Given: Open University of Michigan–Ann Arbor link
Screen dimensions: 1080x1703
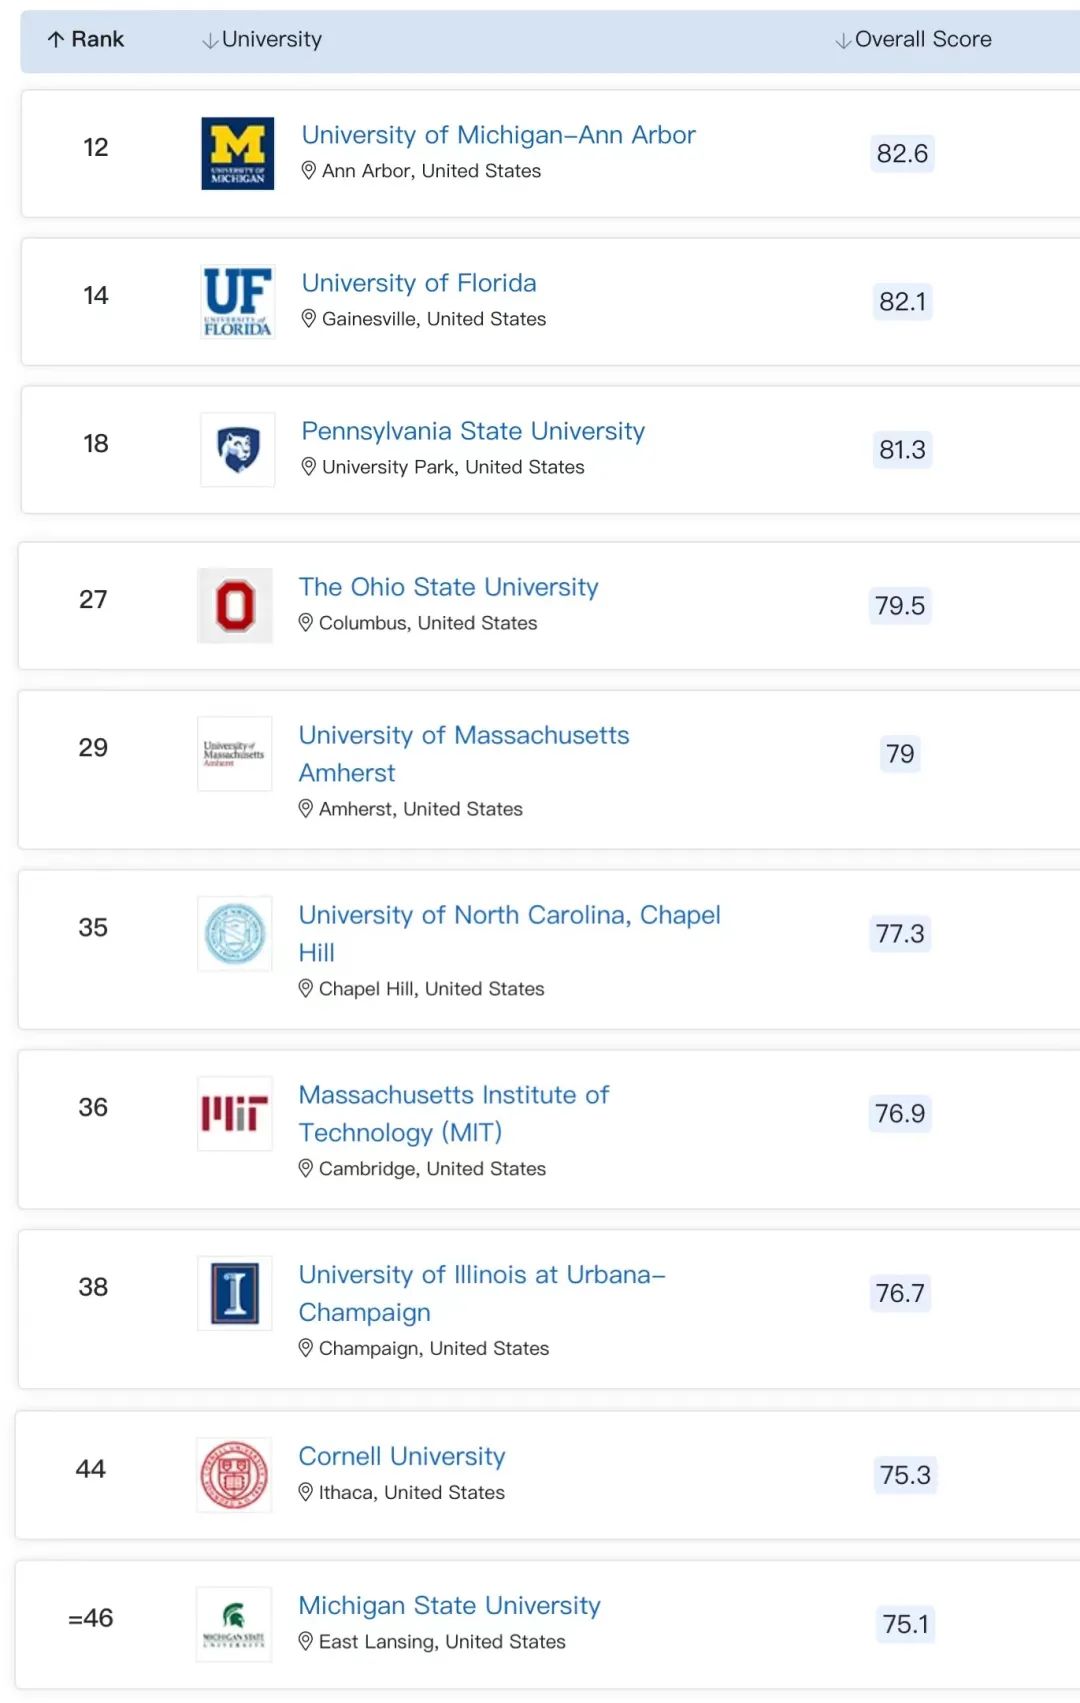Looking at the screenshot, I should (498, 135).
